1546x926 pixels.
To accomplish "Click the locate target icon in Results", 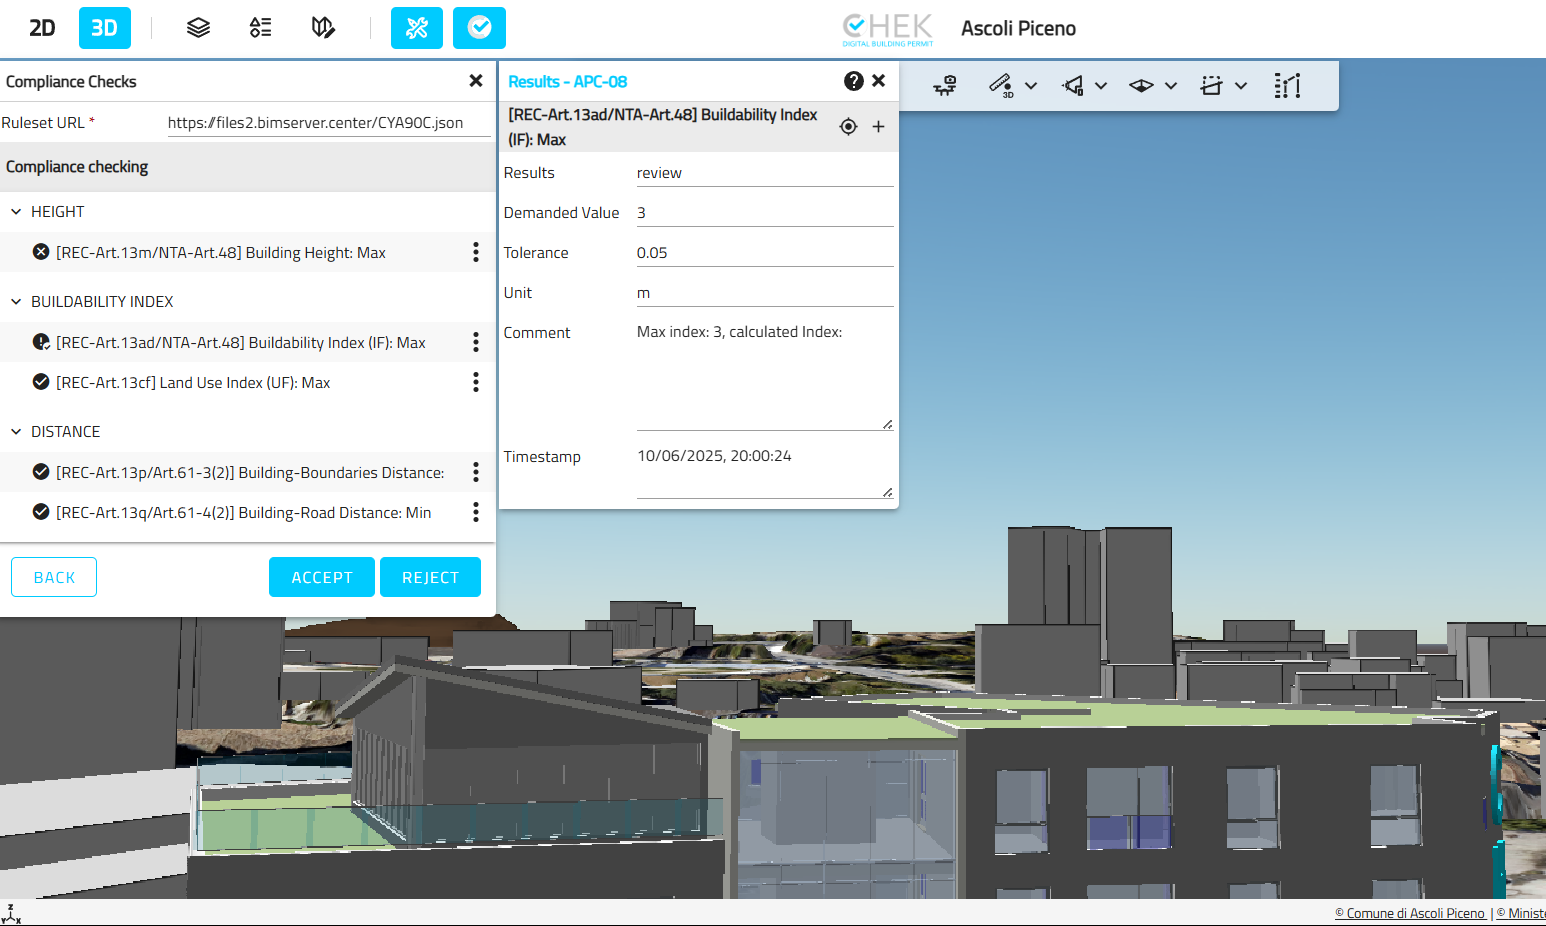I will (848, 127).
